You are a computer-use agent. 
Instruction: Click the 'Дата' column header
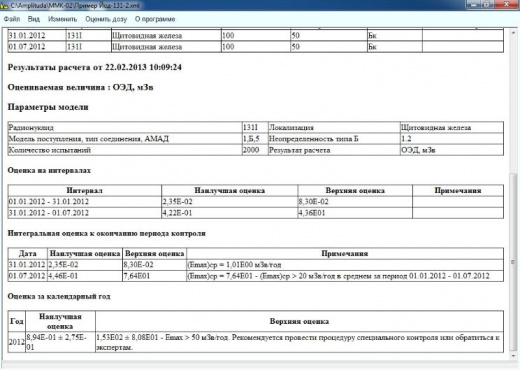28,254
